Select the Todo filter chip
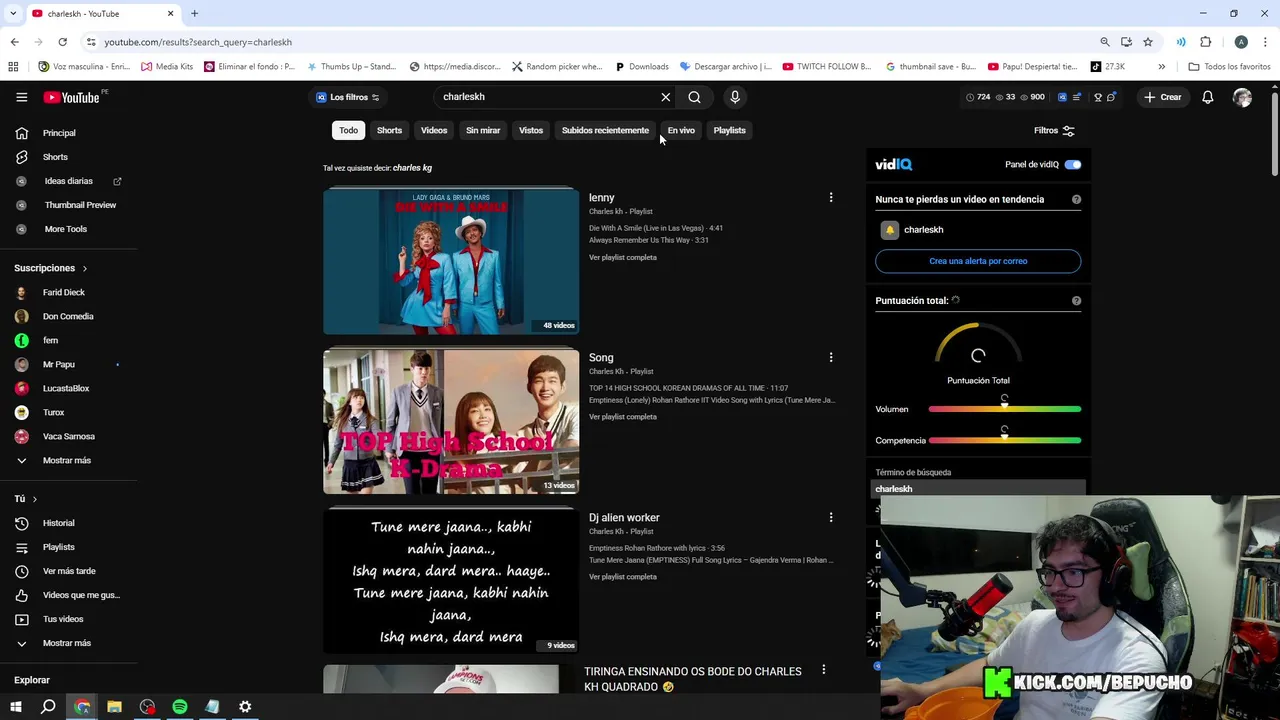 348,130
